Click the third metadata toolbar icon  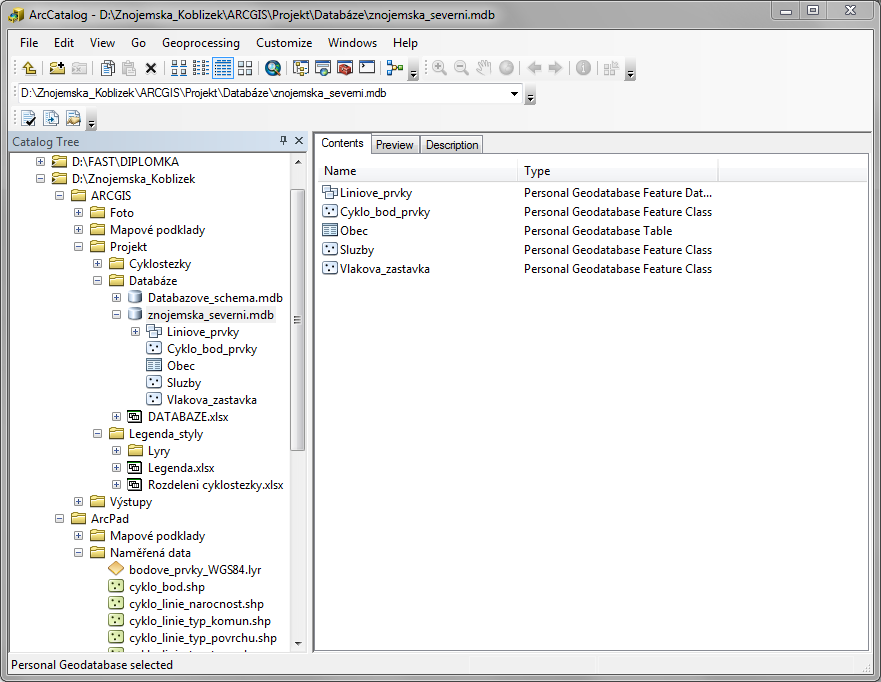click(73, 118)
